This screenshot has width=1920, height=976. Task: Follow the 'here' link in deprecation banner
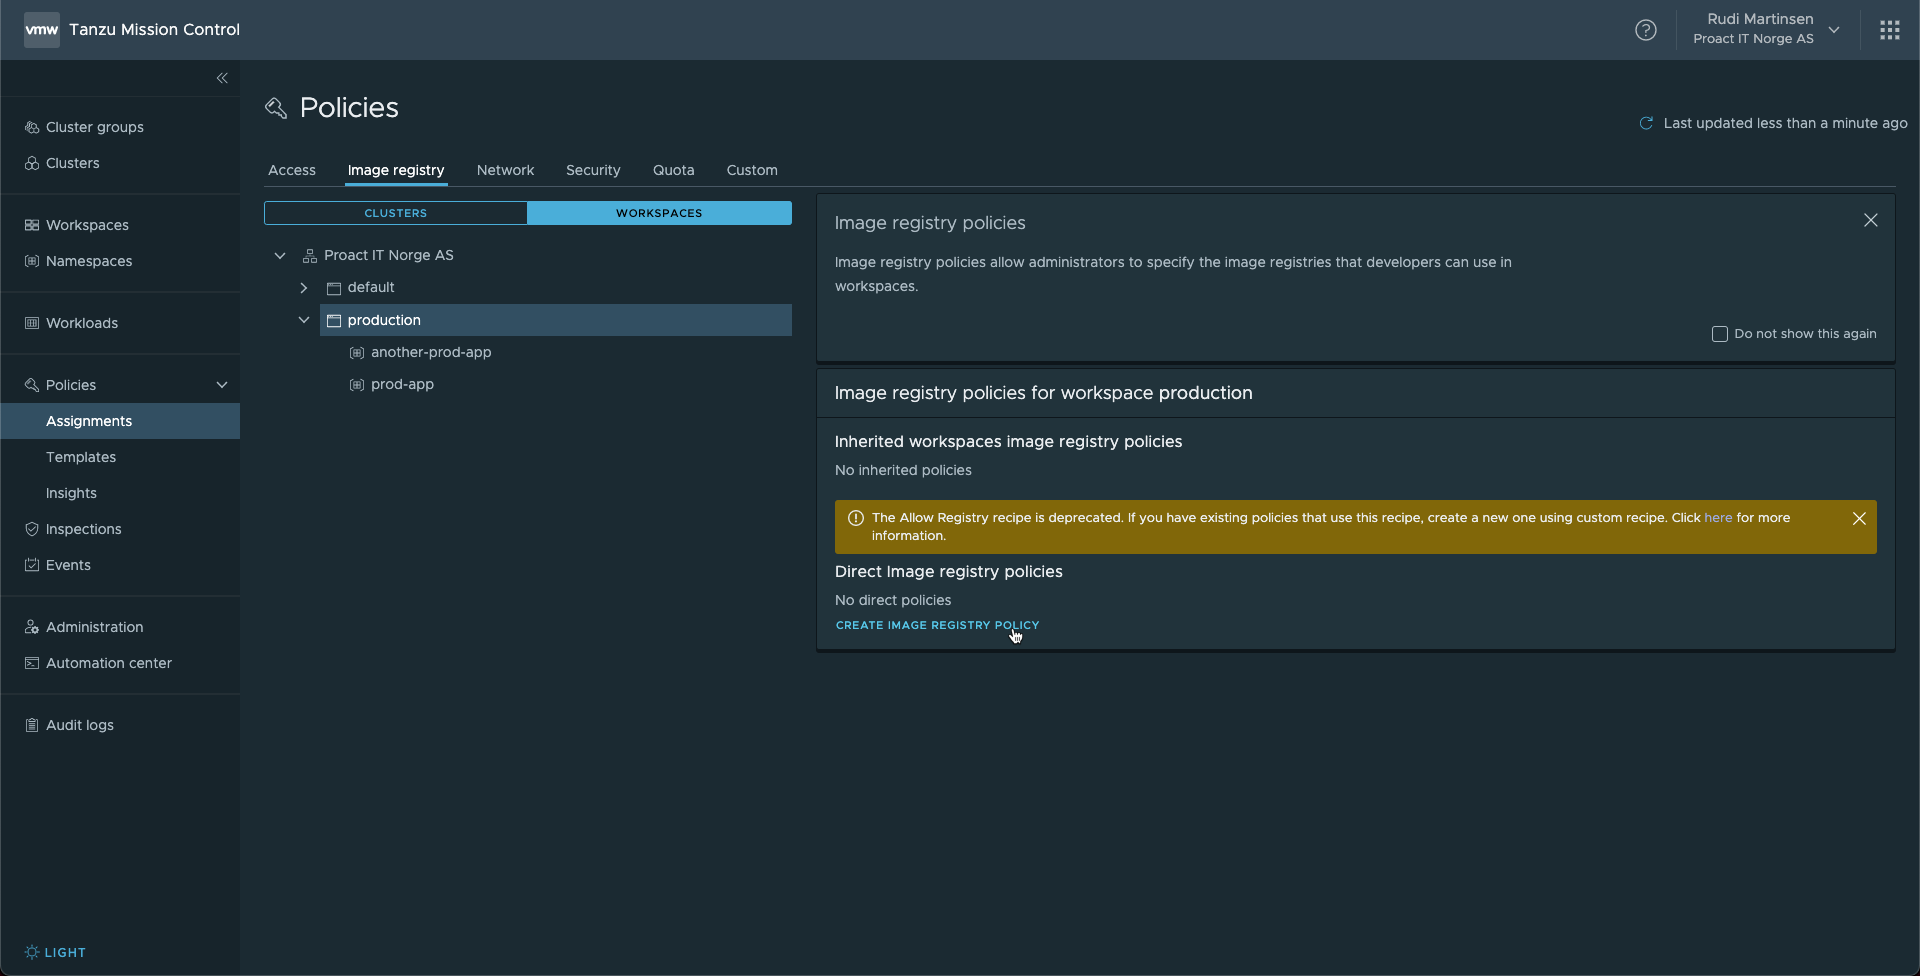pos(1718,518)
